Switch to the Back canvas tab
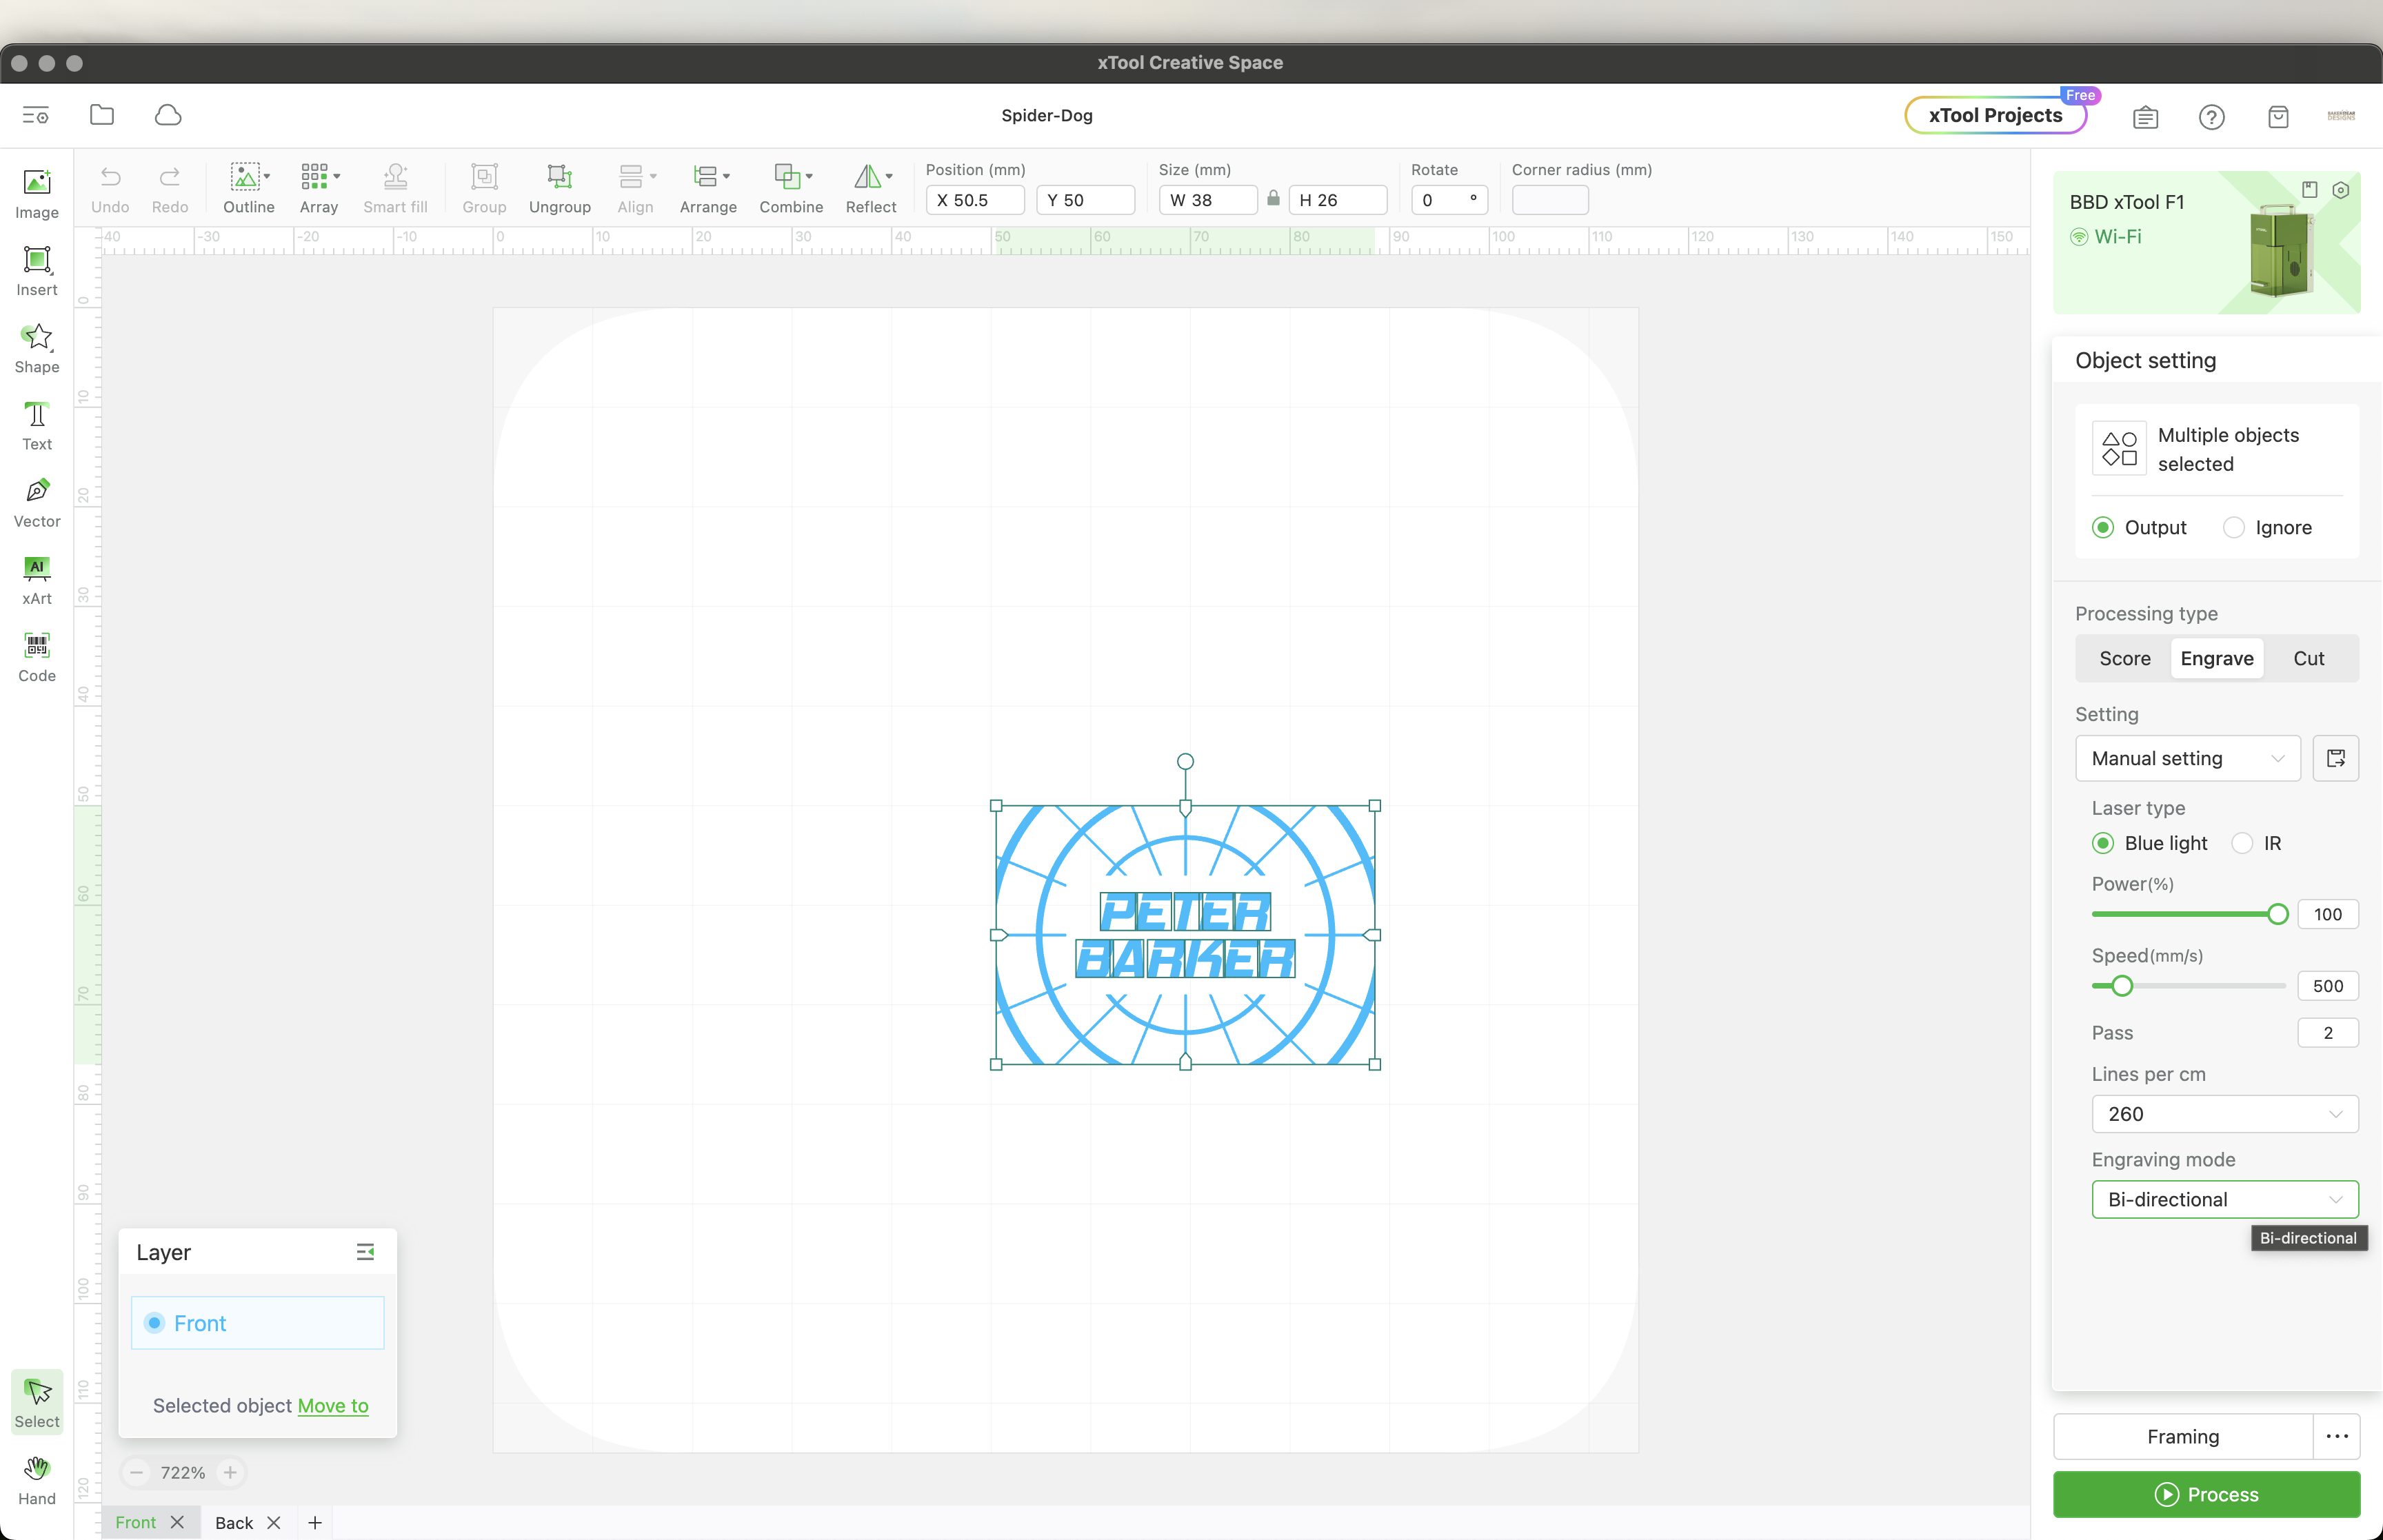This screenshot has height=1540, width=2383. pos(234,1522)
